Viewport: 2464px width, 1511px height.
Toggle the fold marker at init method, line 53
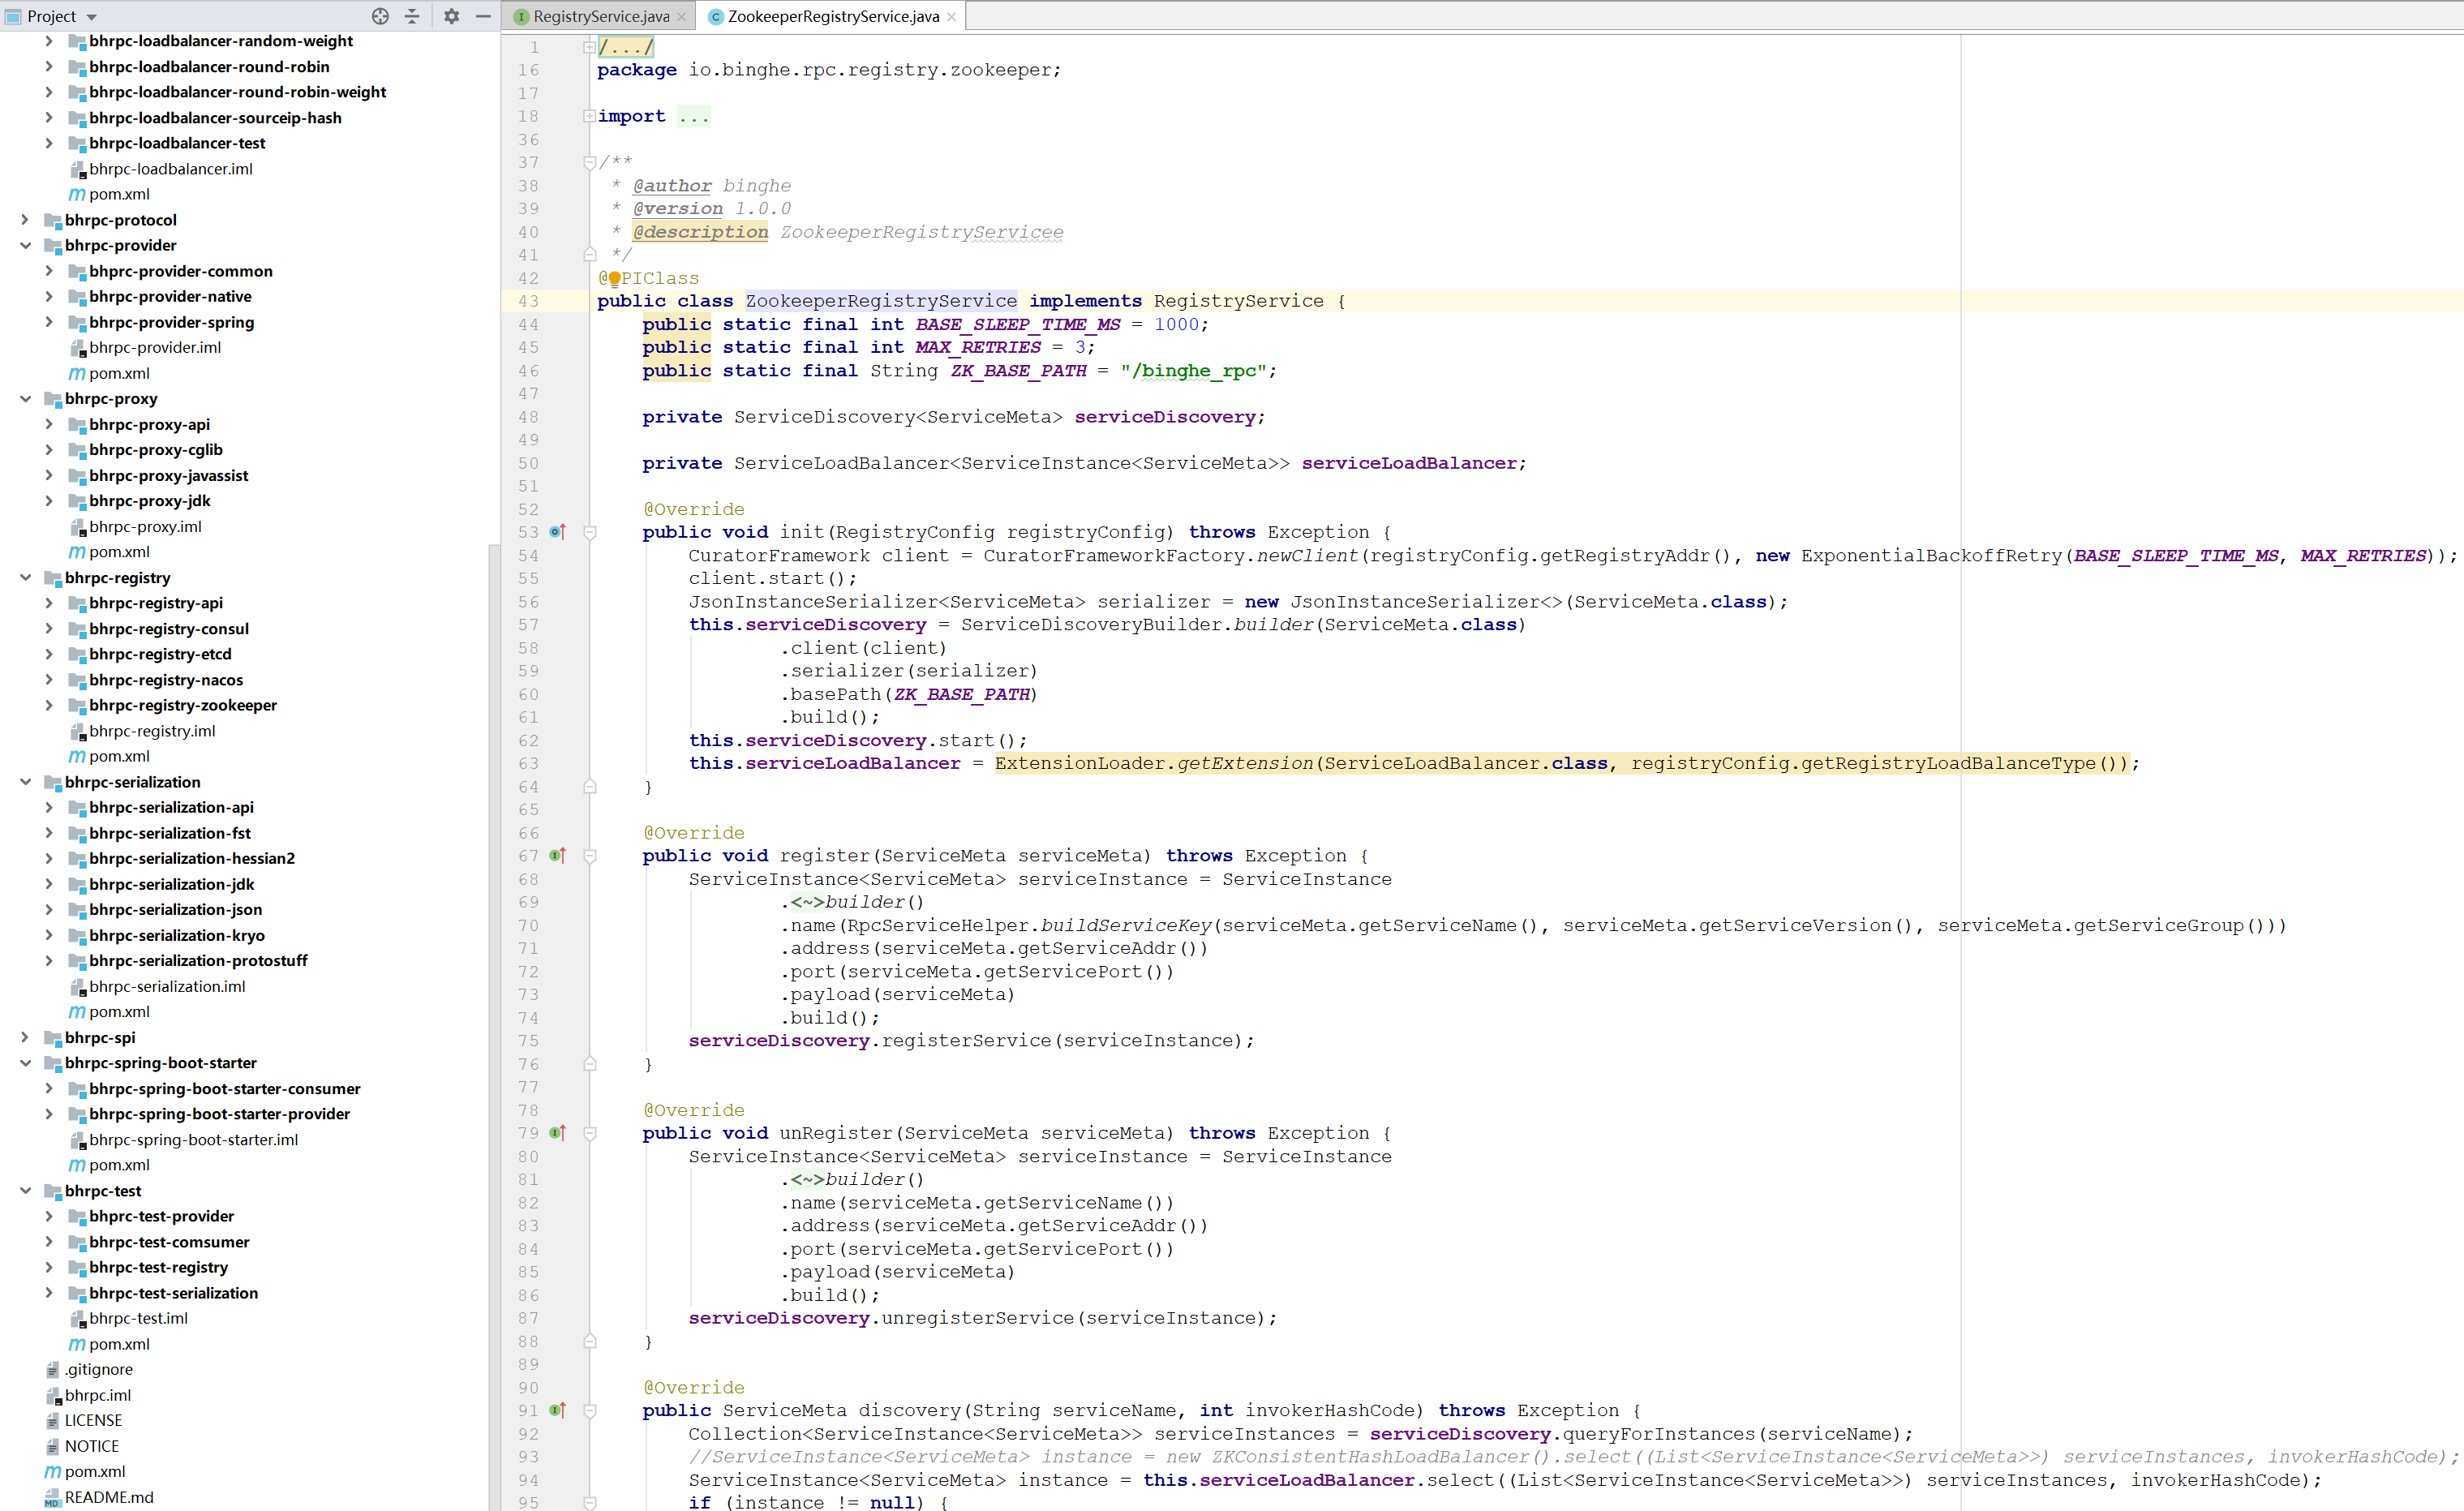(590, 532)
